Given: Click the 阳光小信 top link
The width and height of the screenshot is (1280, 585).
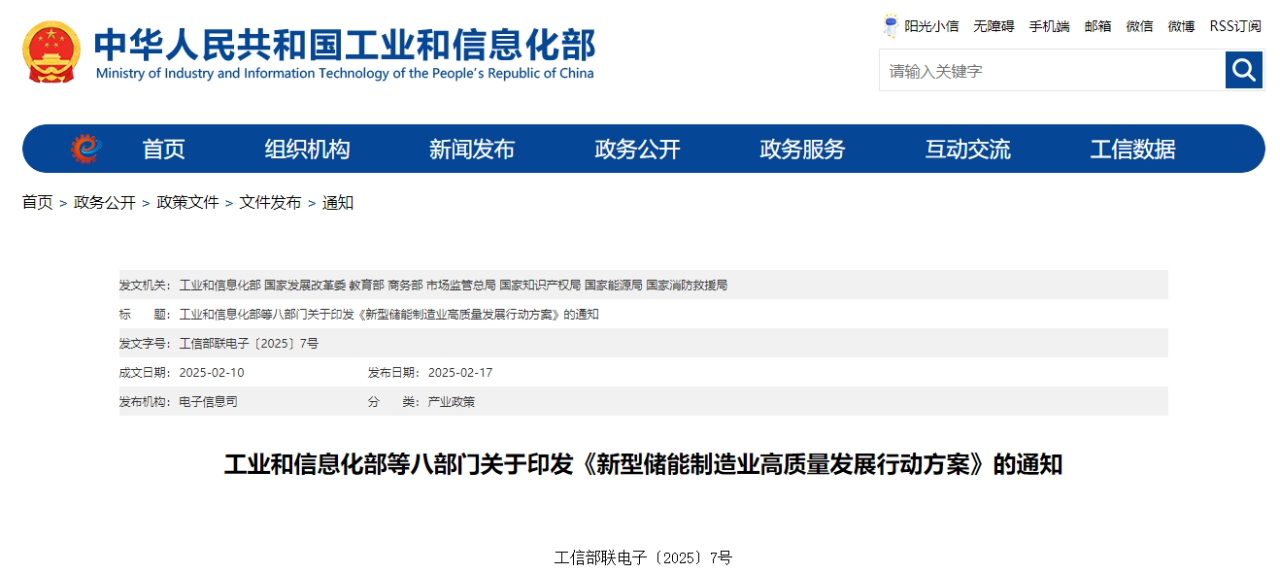Looking at the screenshot, I should 932,26.
